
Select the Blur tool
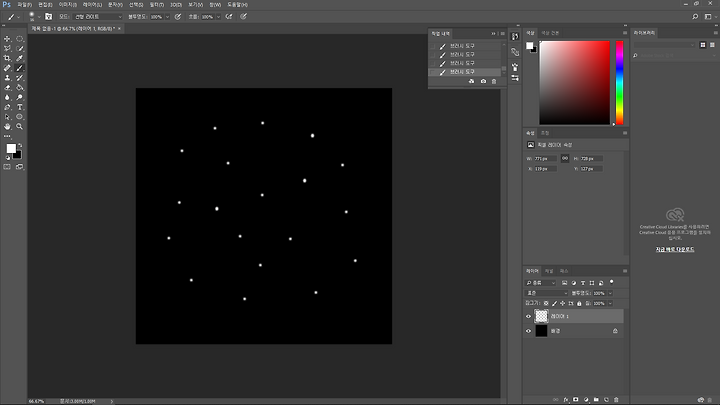pos(7,97)
